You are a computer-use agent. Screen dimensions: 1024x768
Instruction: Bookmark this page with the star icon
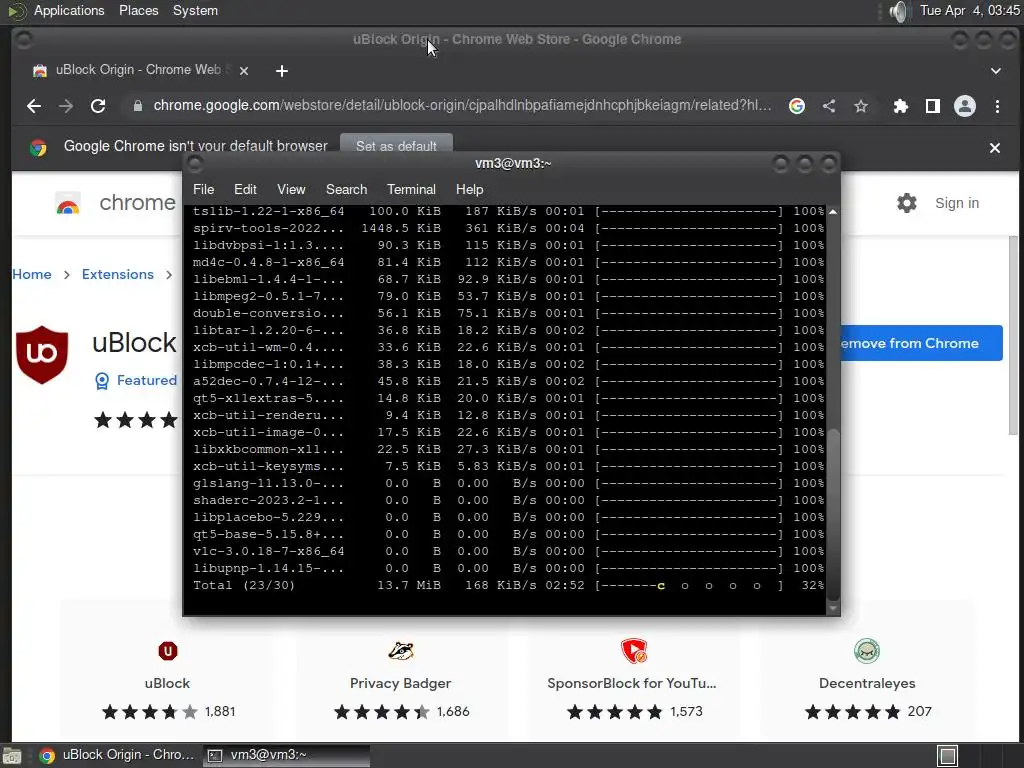(x=861, y=106)
